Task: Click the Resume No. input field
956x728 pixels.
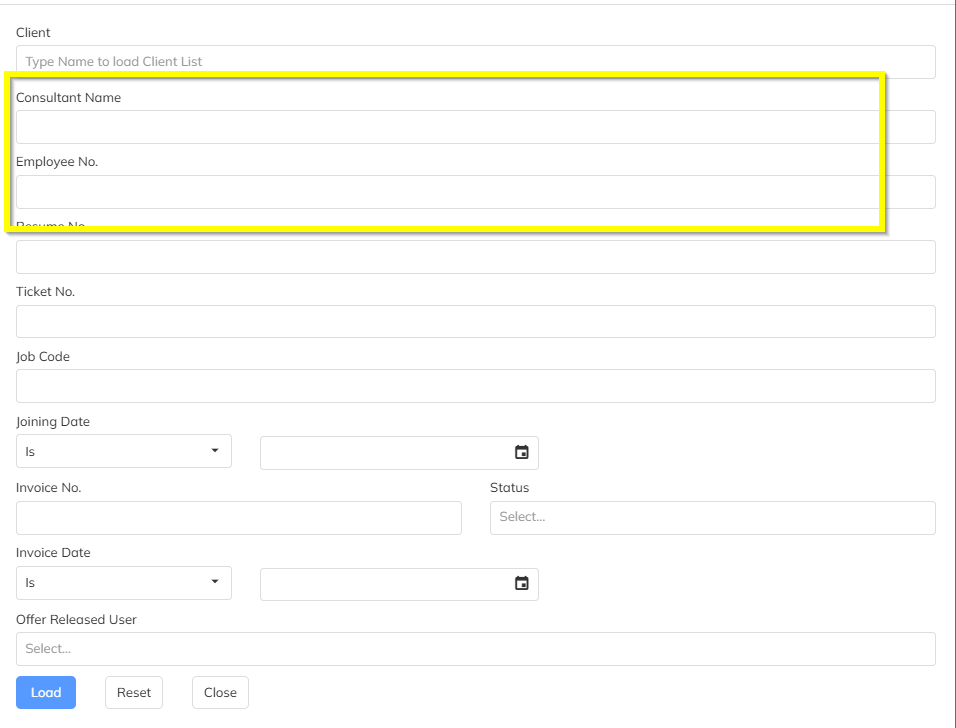Action: (475, 257)
